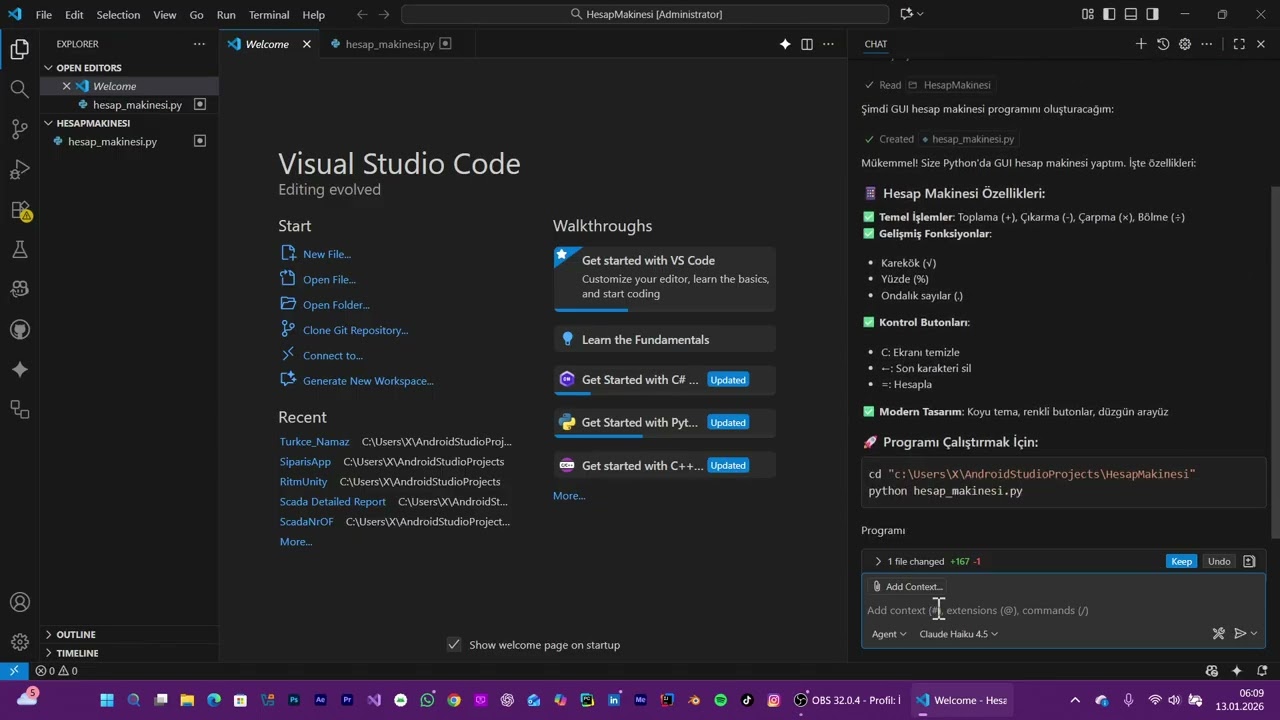The height and width of the screenshot is (720, 1280).
Task: Open the Agent mode dropdown
Action: click(889, 634)
